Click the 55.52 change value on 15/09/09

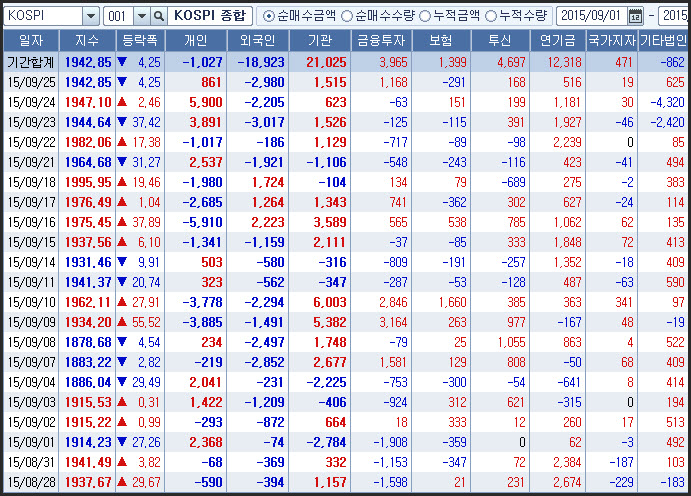coord(146,322)
